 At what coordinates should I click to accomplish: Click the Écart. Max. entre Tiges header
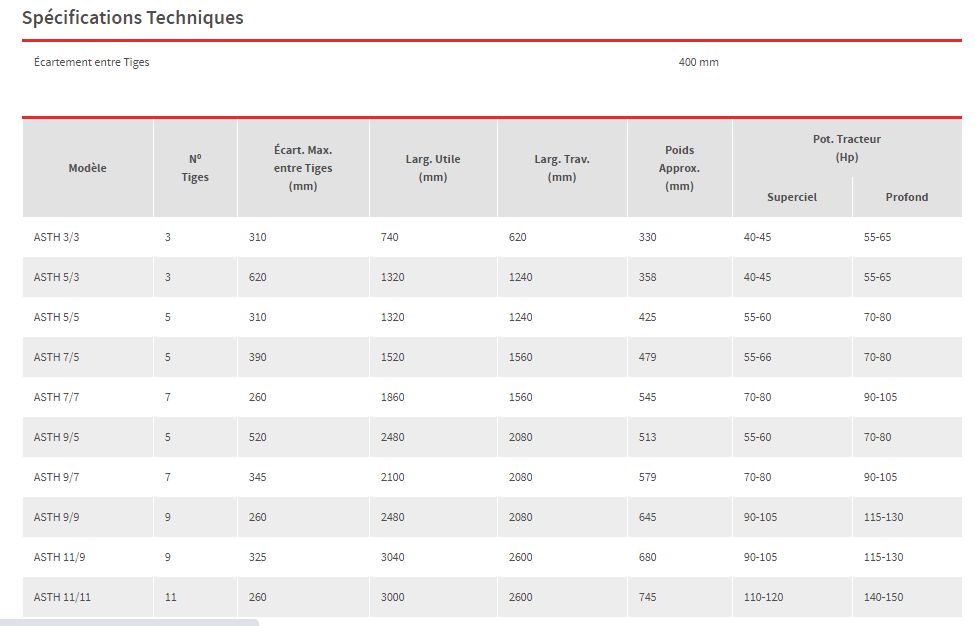303,168
